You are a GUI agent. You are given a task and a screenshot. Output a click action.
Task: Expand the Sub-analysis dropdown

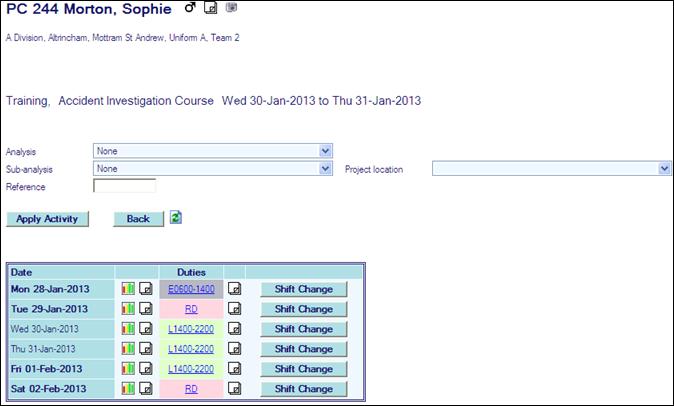coord(212,169)
